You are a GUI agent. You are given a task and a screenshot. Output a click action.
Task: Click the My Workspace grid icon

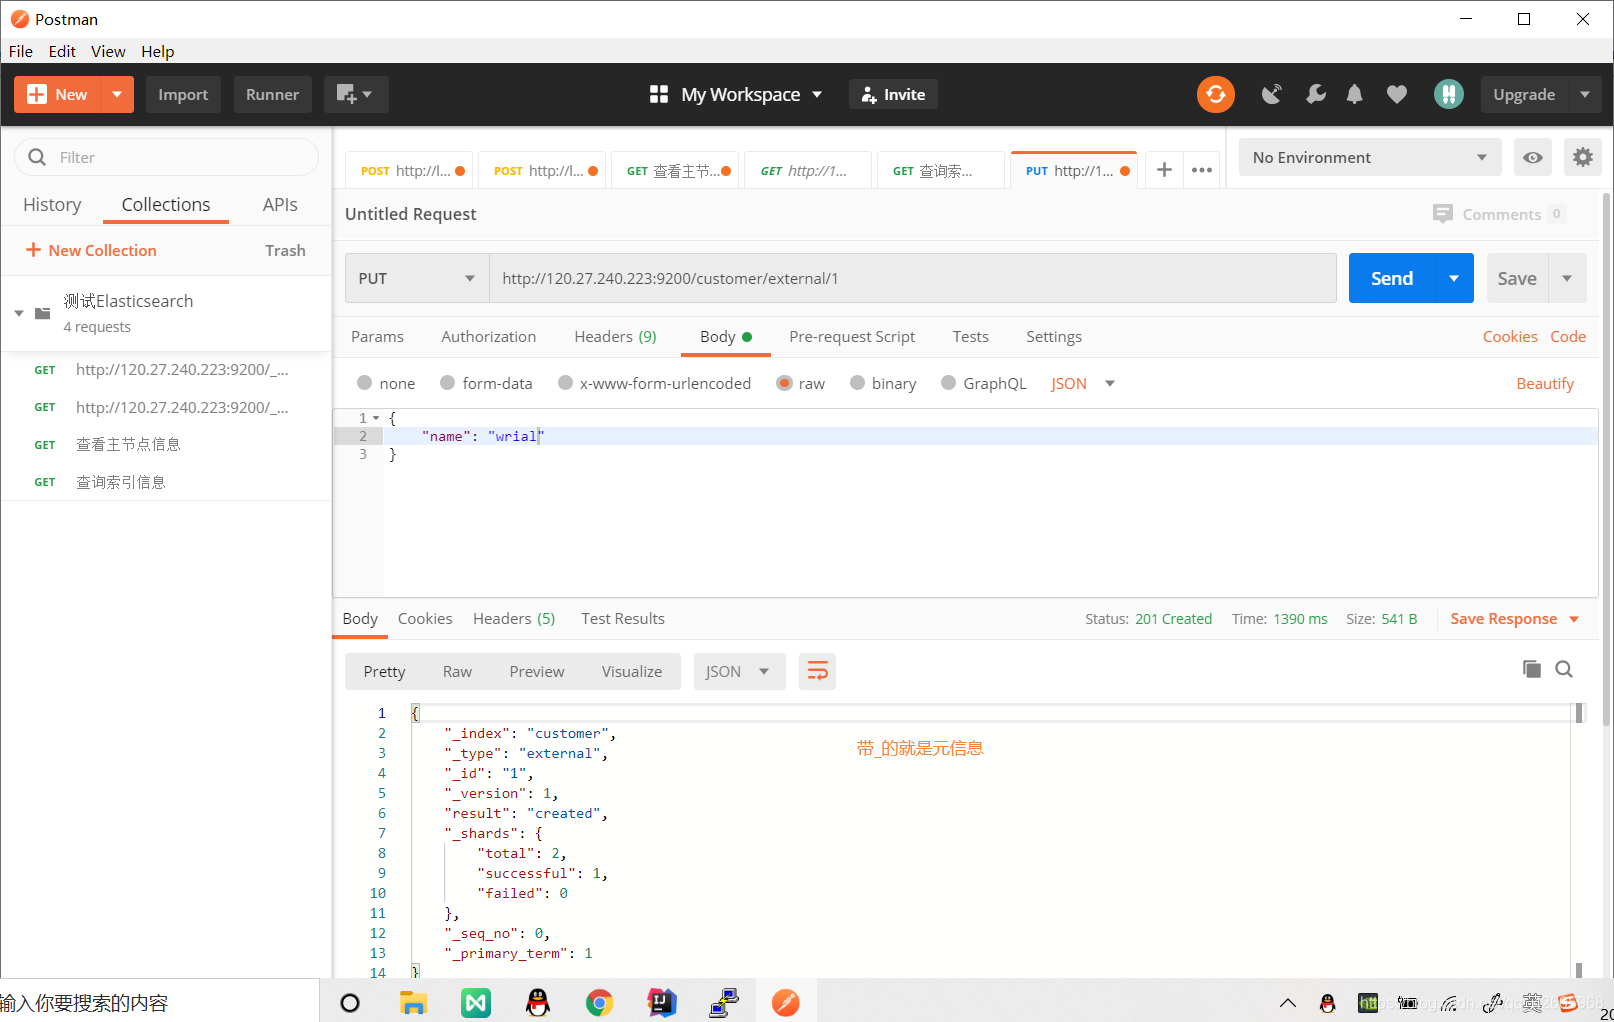pos(658,94)
